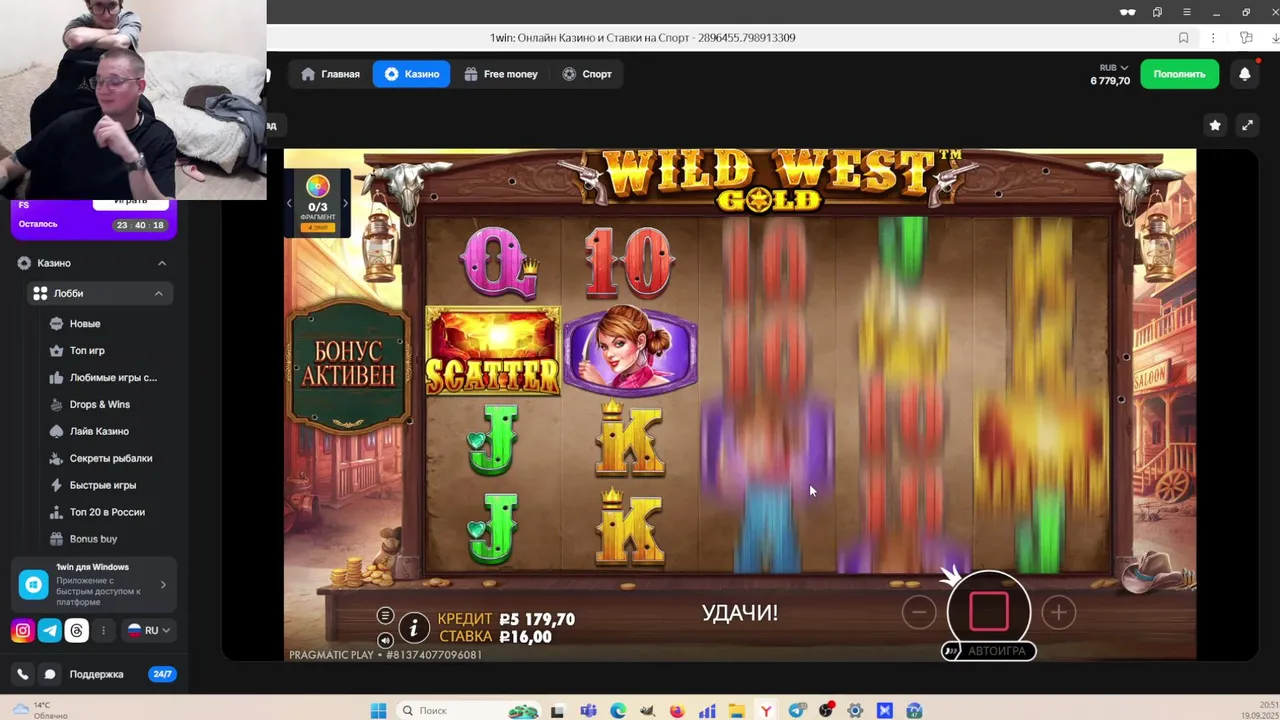Open the Windows Start menu

[x=378, y=711]
